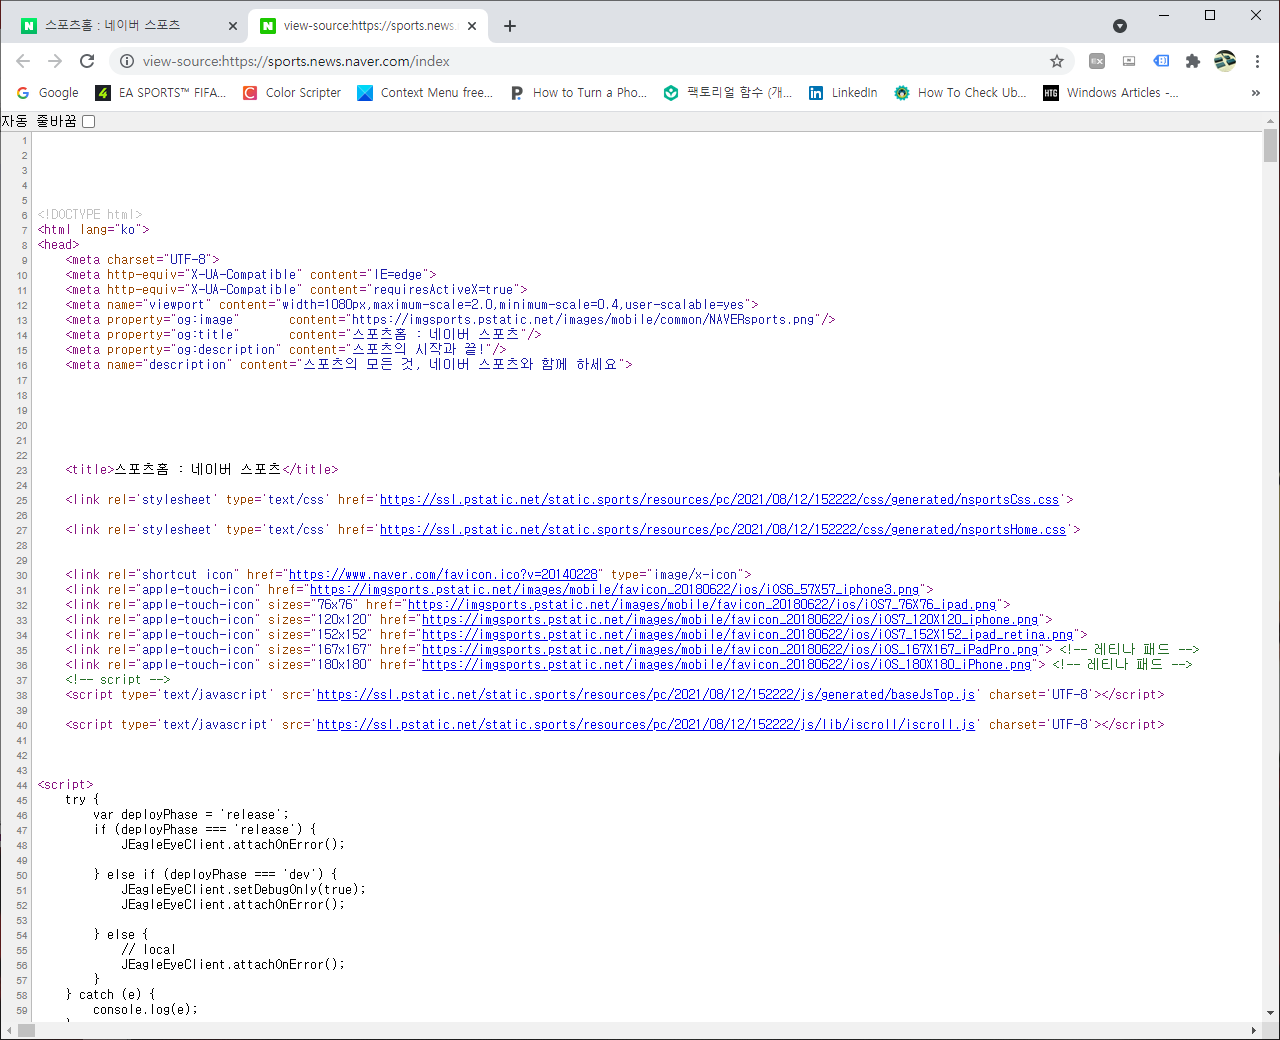This screenshot has width=1280, height=1040.
Task: Click the og:description meta line
Action: [x=286, y=350]
